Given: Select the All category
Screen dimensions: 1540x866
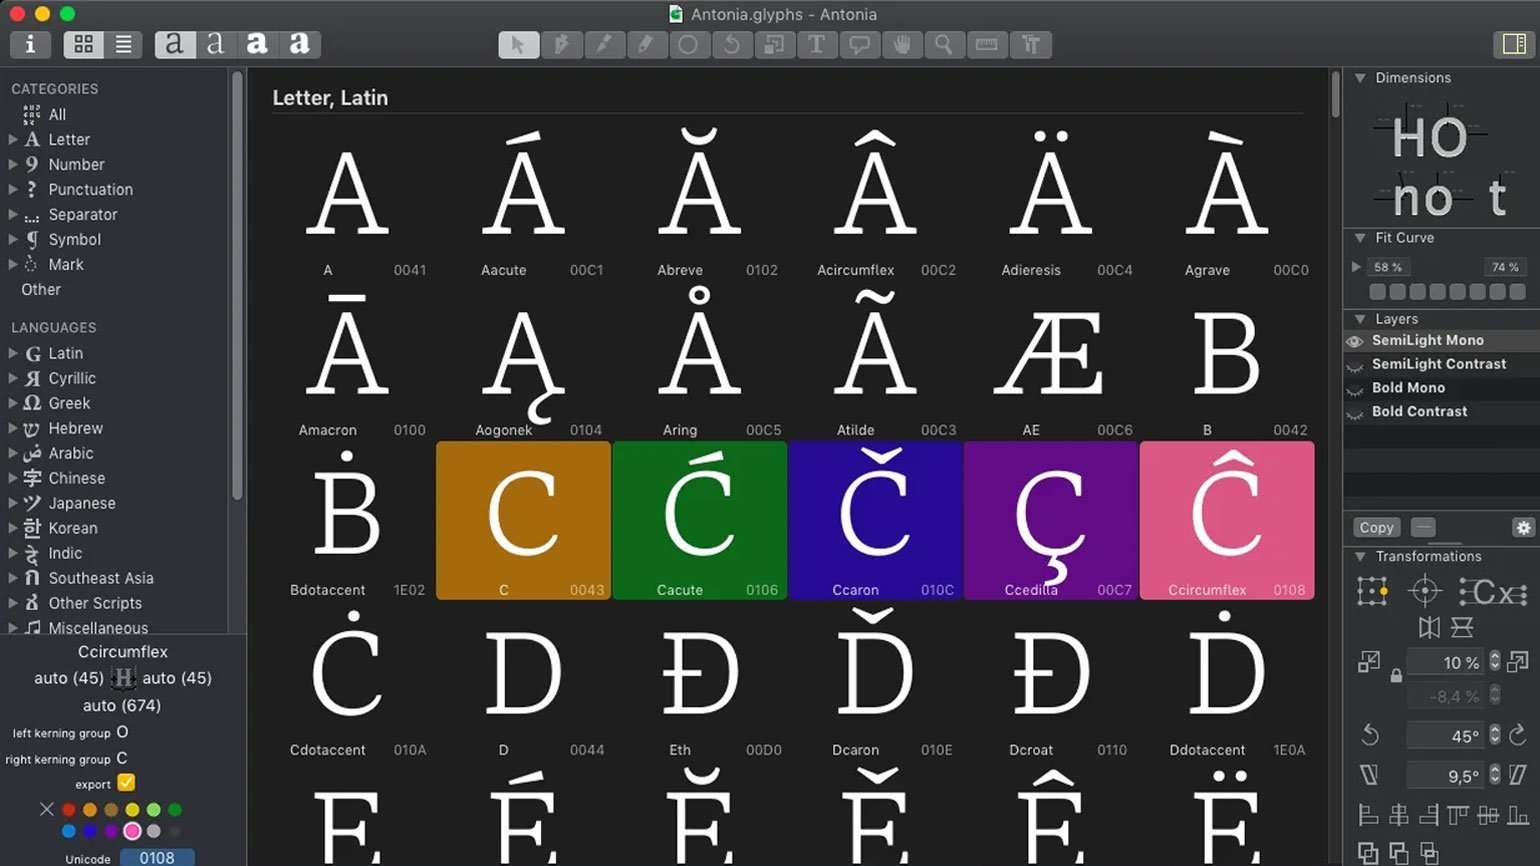Looking at the screenshot, I should 57,114.
